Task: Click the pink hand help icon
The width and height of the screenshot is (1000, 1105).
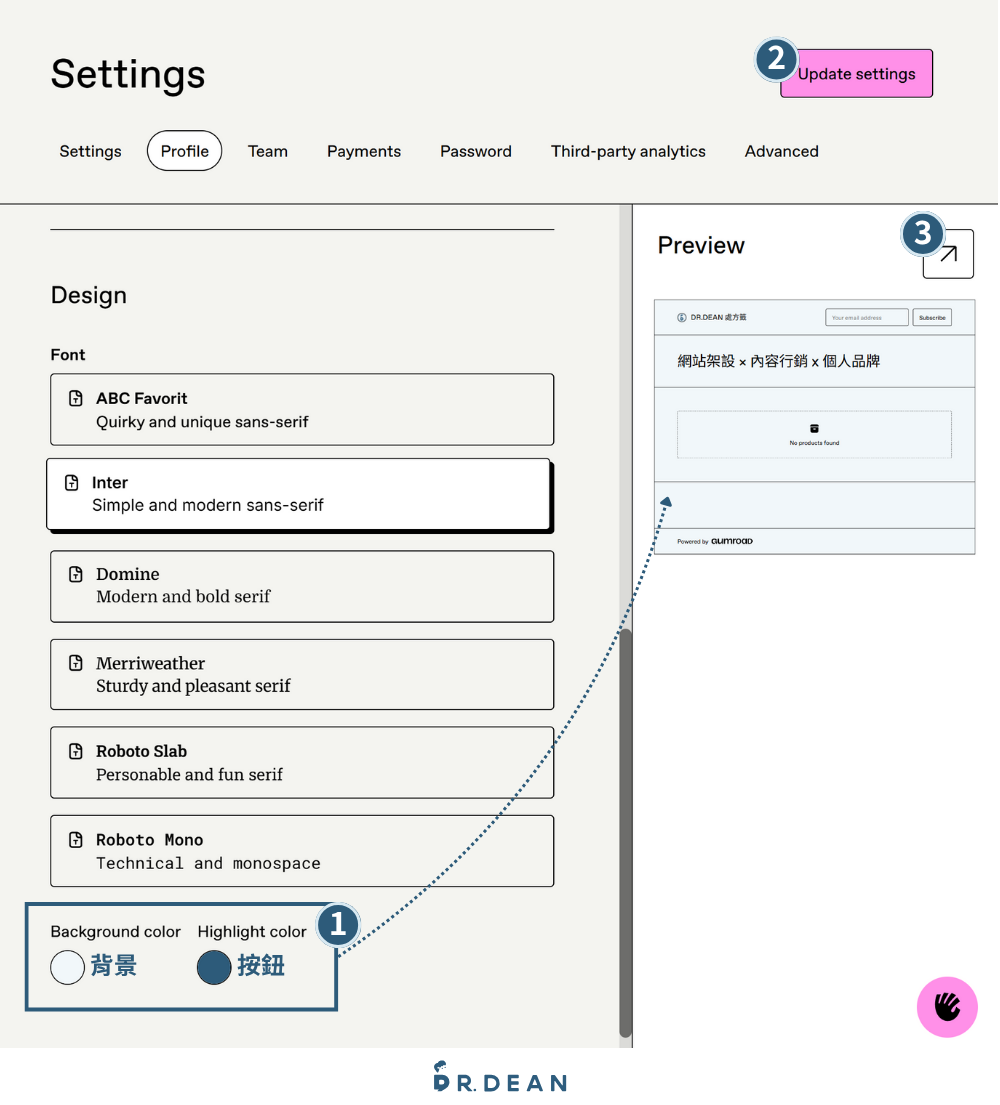Action: tap(947, 1007)
